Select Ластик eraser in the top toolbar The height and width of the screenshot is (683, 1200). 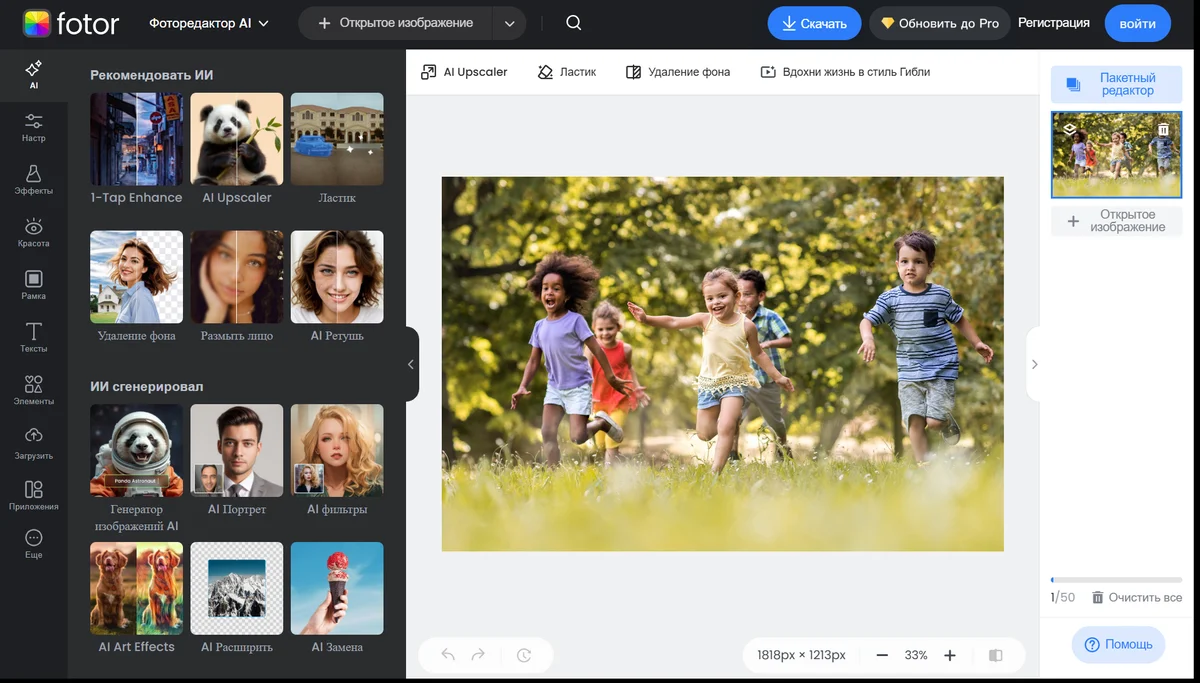[x=567, y=72]
